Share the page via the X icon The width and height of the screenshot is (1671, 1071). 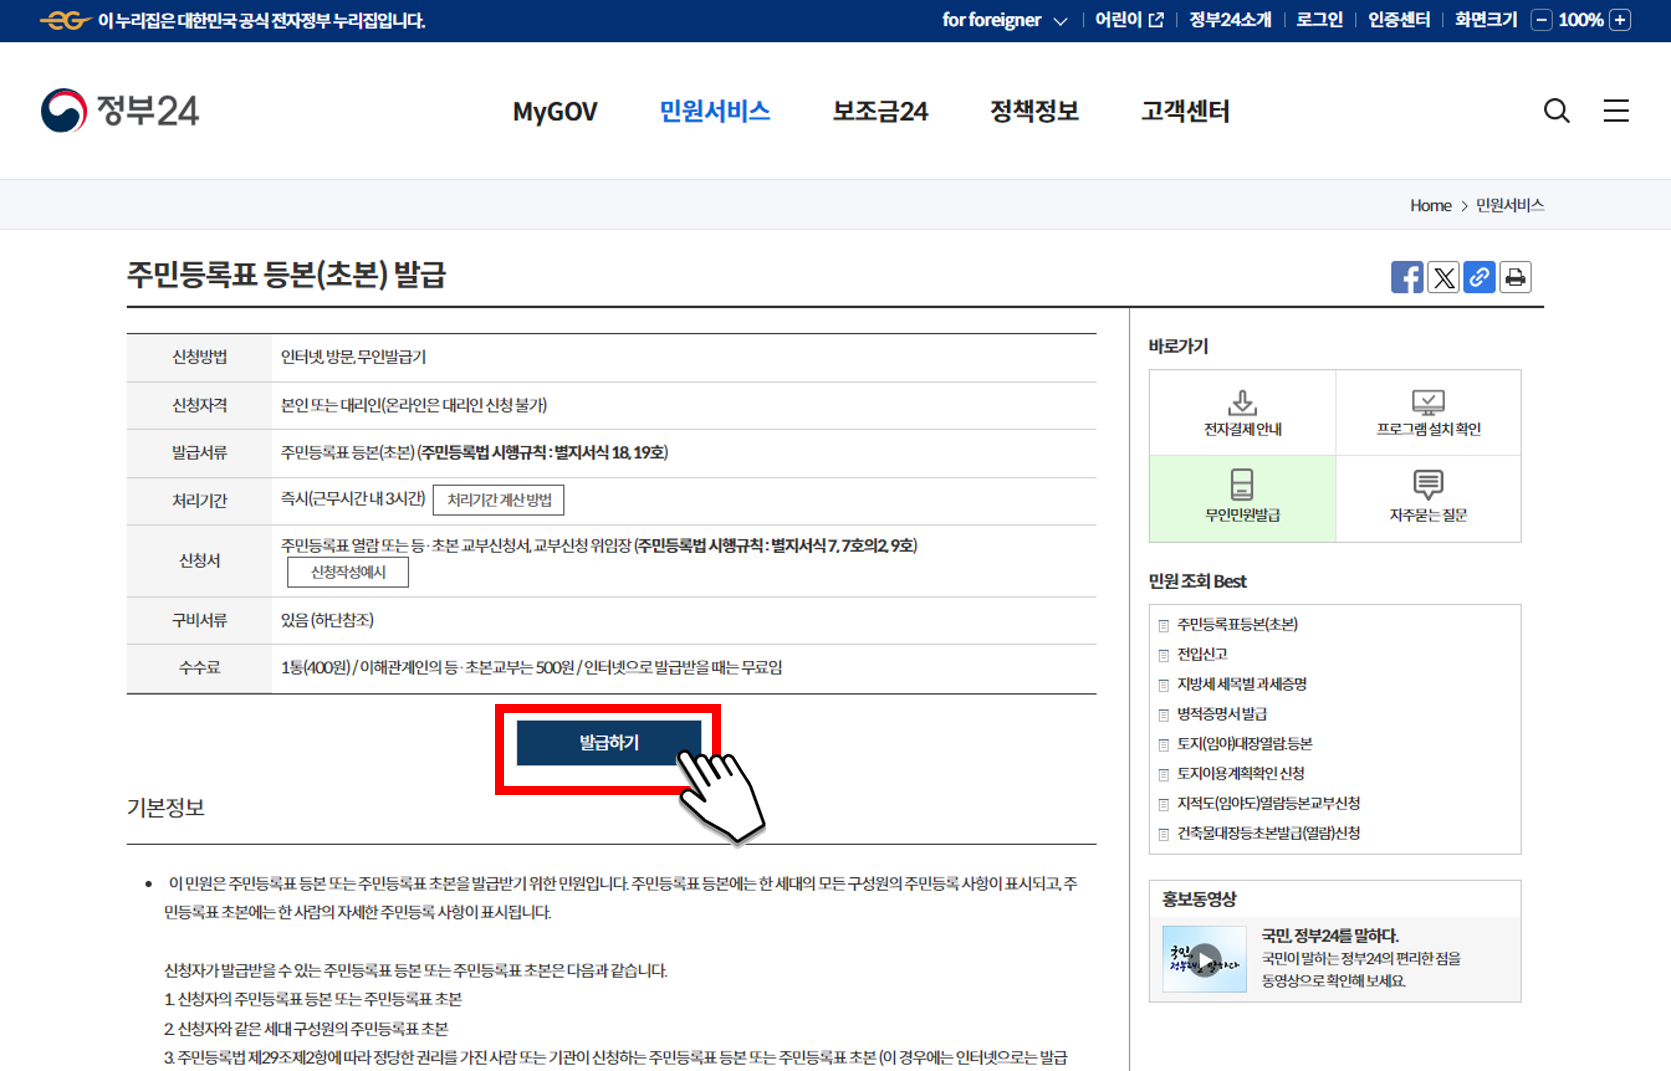click(1443, 277)
